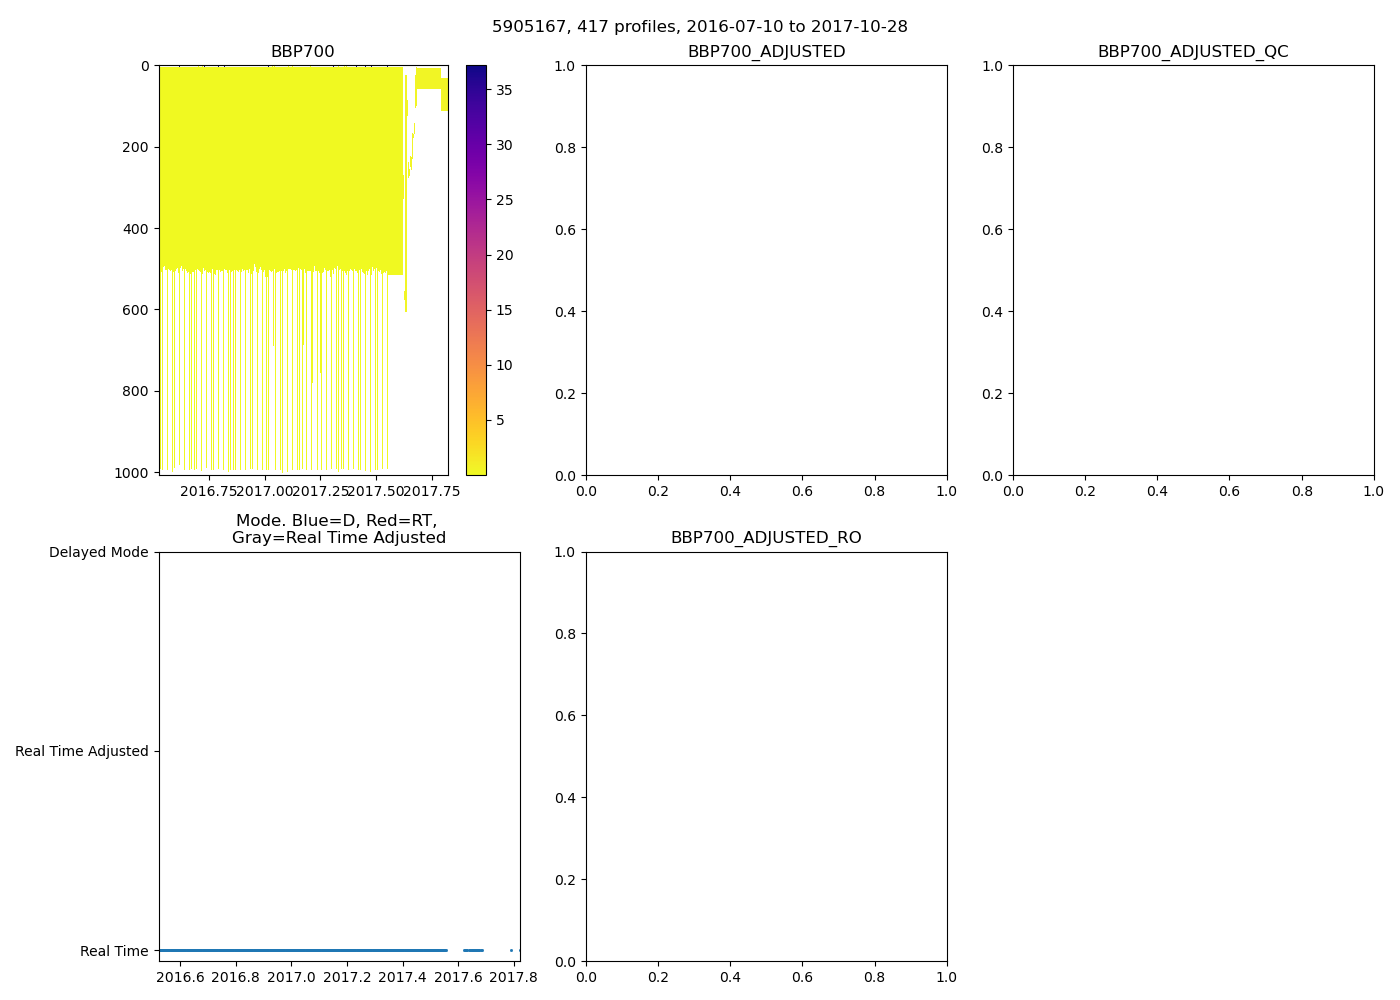Click the colorbar tick label 35
Screen dimensions: 1400x1000
coord(504,90)
